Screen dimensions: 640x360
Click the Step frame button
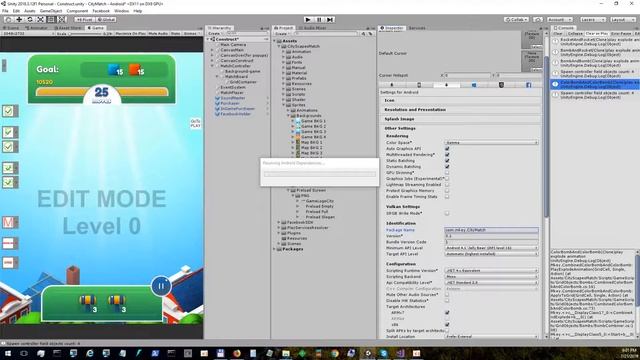(330, 19)
